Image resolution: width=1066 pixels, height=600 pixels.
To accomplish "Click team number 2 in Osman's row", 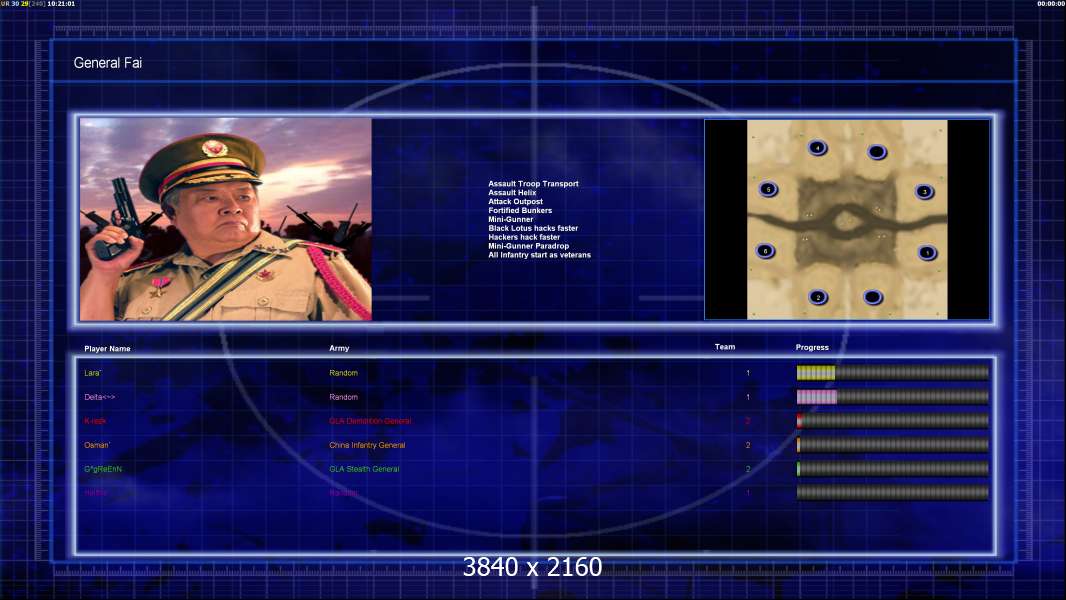I will point(748,445).
